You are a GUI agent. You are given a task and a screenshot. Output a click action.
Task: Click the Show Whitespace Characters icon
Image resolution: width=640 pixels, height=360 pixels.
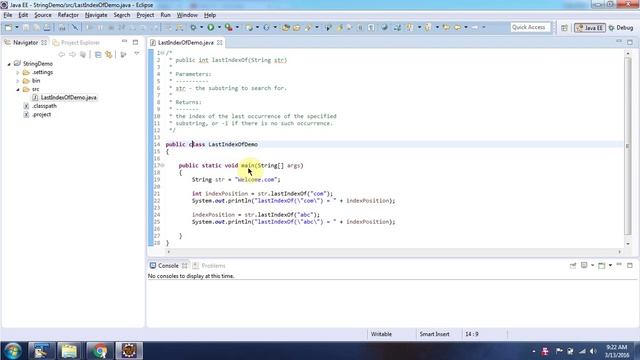click(x=371, y=27)
